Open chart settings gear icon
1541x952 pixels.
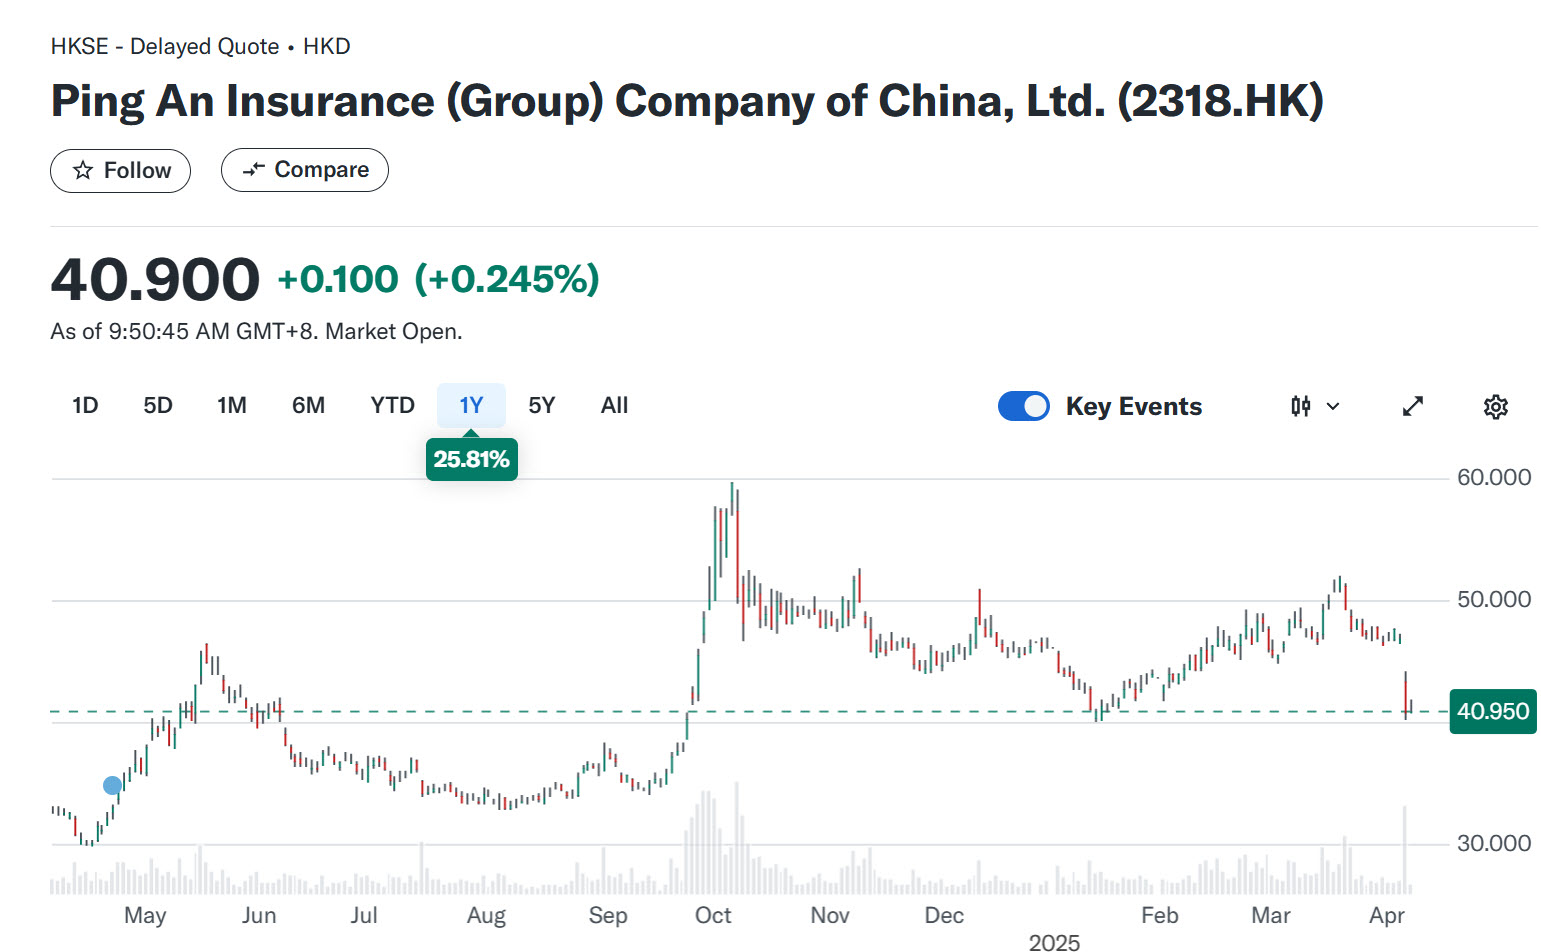click(1496, 406)
